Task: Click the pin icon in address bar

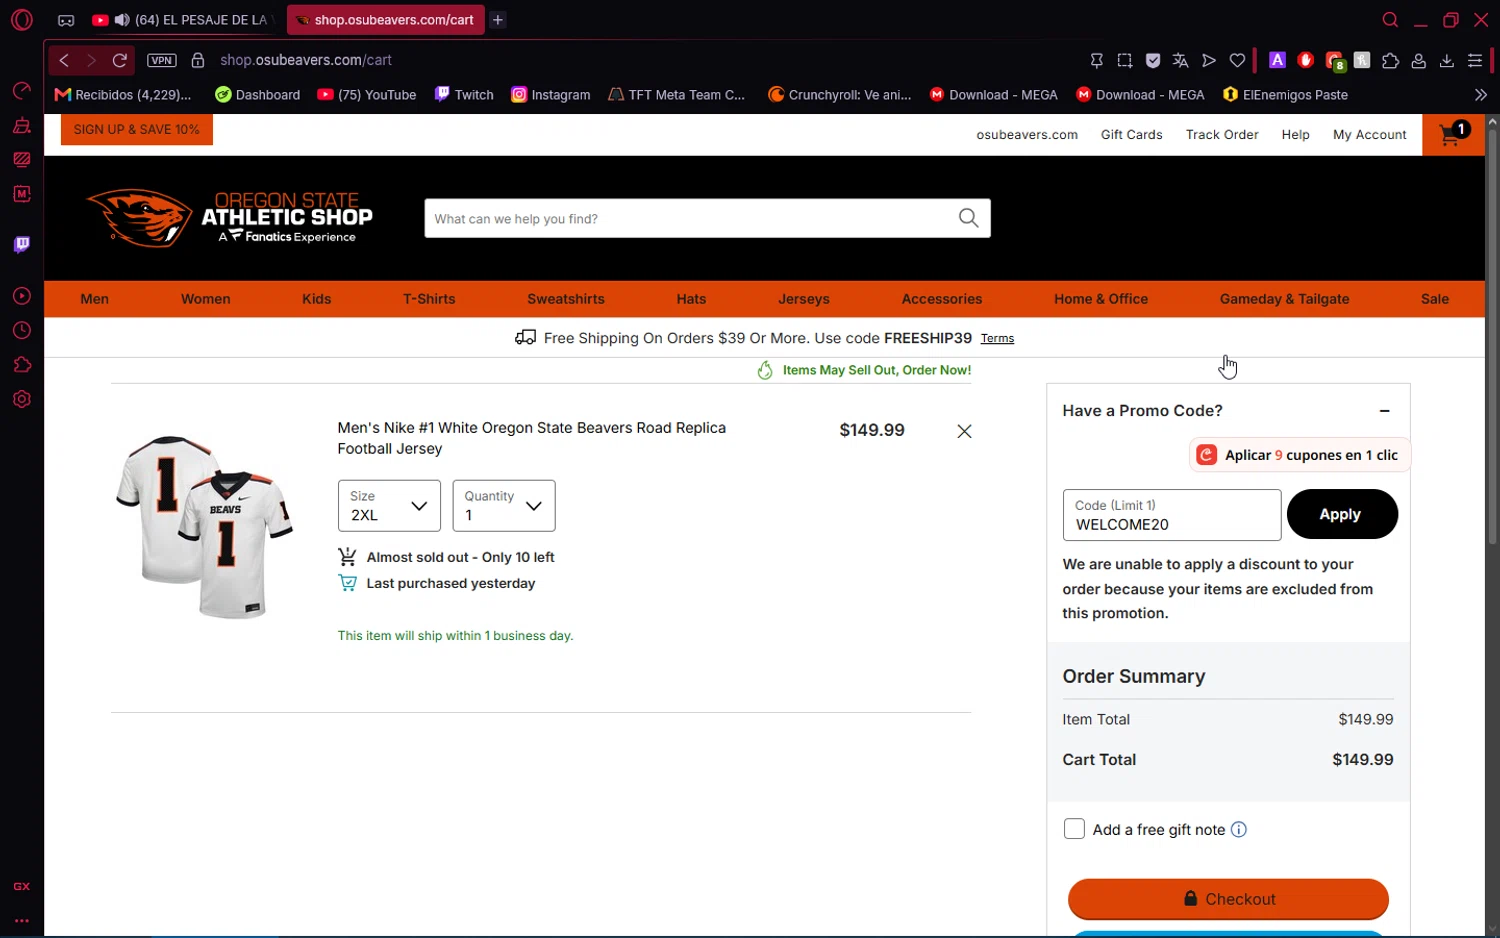Action: pyautogui.click(x=1097, y=61)
